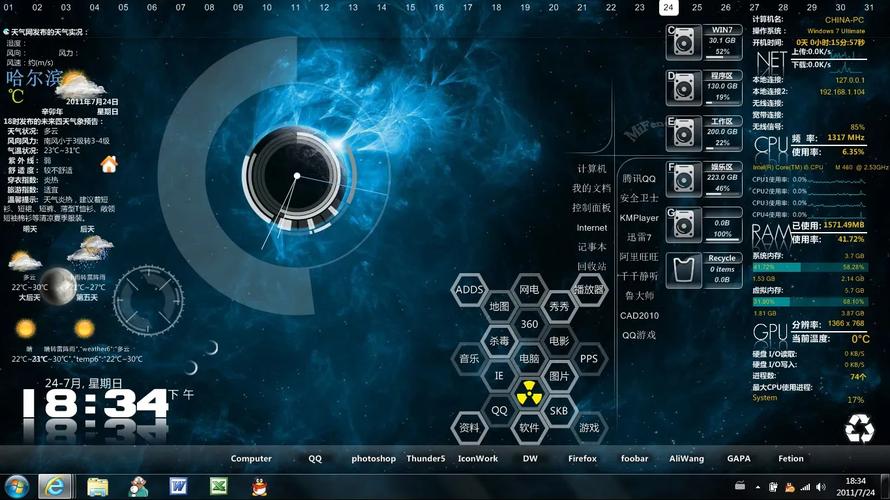Click the volume speaker tray icon
The image size is (890, 500).
tap(821, 487)
